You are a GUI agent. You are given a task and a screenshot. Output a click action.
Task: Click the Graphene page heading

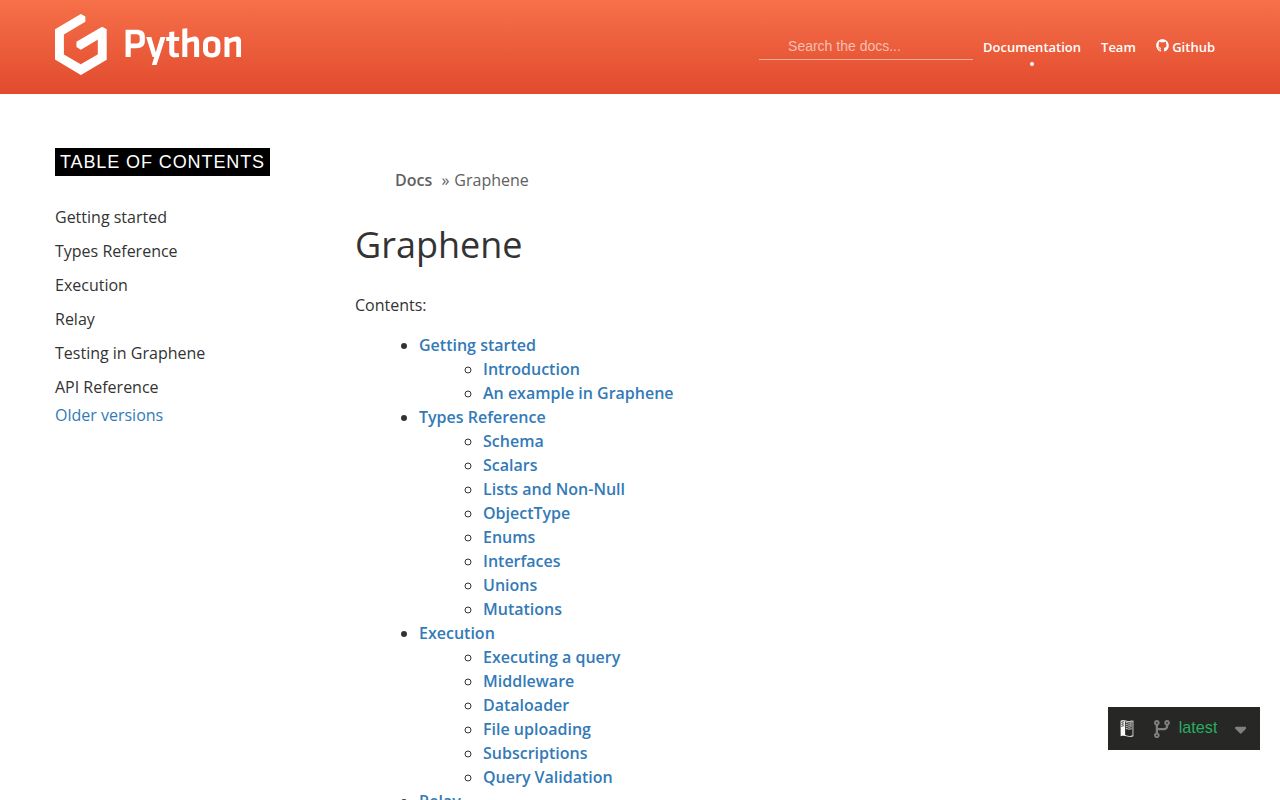point(439,245)
